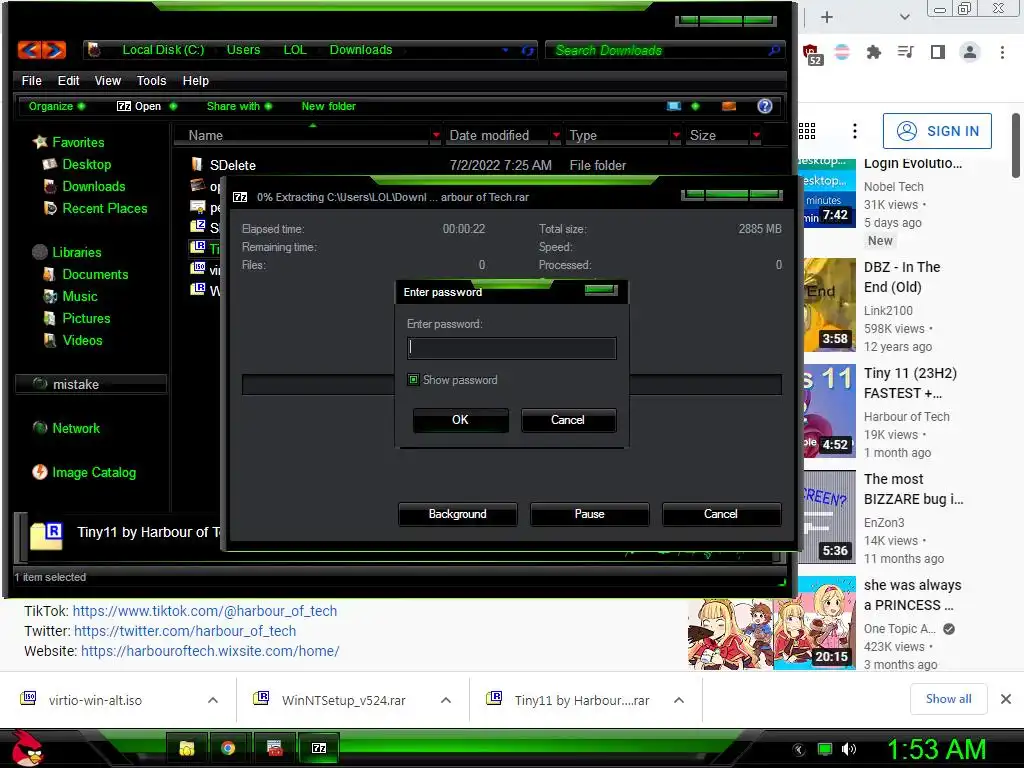Image resolution: width=1024 pixels, height=768 pixels.
Task: Open the harbouroftech.wixsite.com website link
Action: point(210,651)
